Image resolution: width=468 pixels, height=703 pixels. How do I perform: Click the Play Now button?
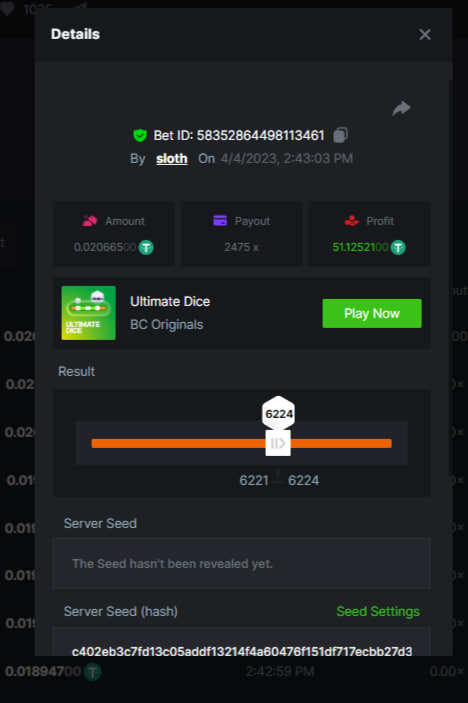[x=372, y=313]
